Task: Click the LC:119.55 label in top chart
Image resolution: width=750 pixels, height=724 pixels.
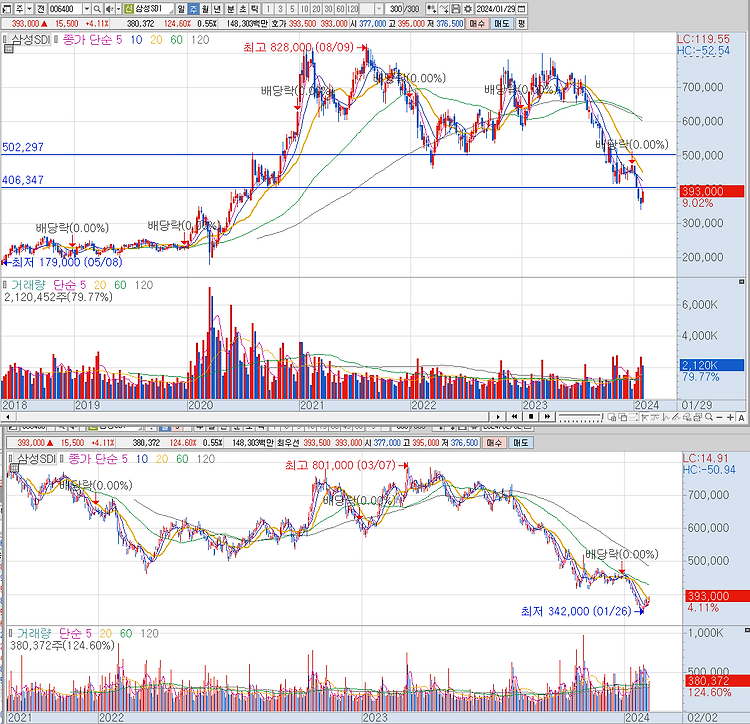Action: coord(703,39)
